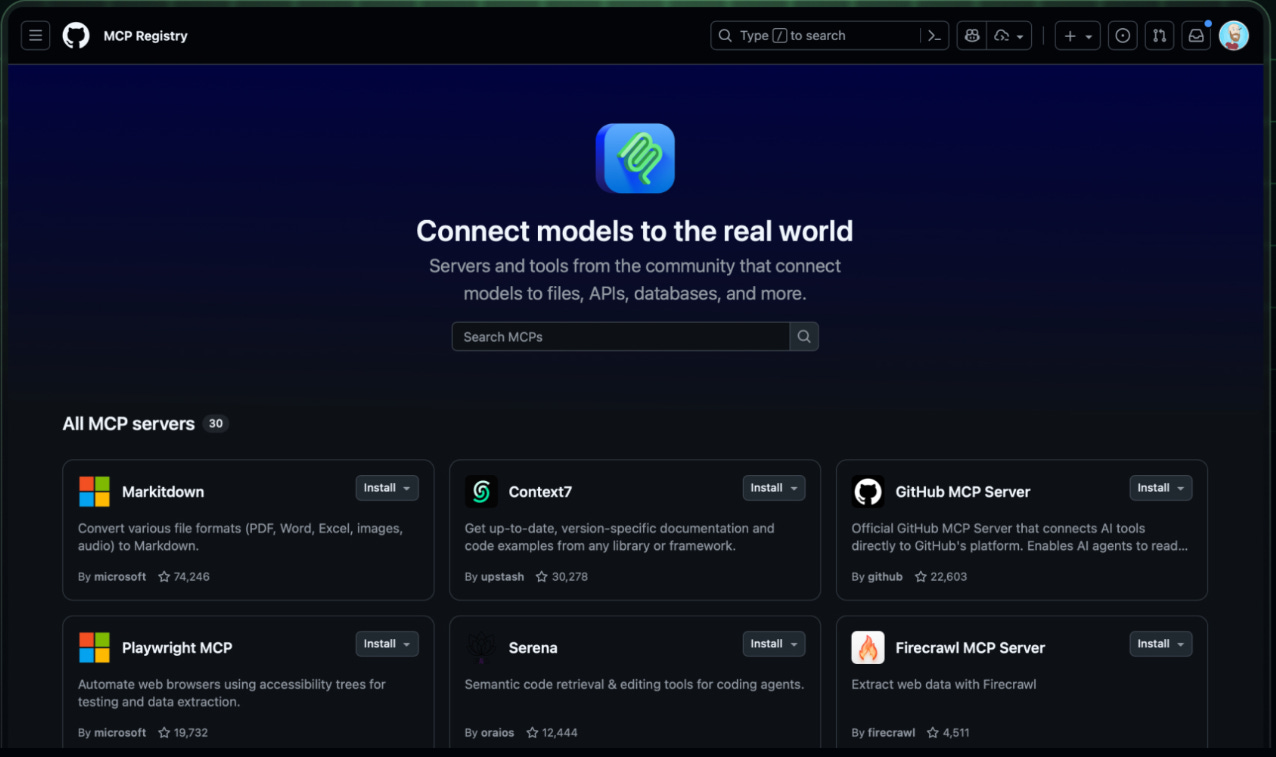Click the MCP Registry app logo
Image resolution: width=1276 pixels, height=757 pixels.
635,158
